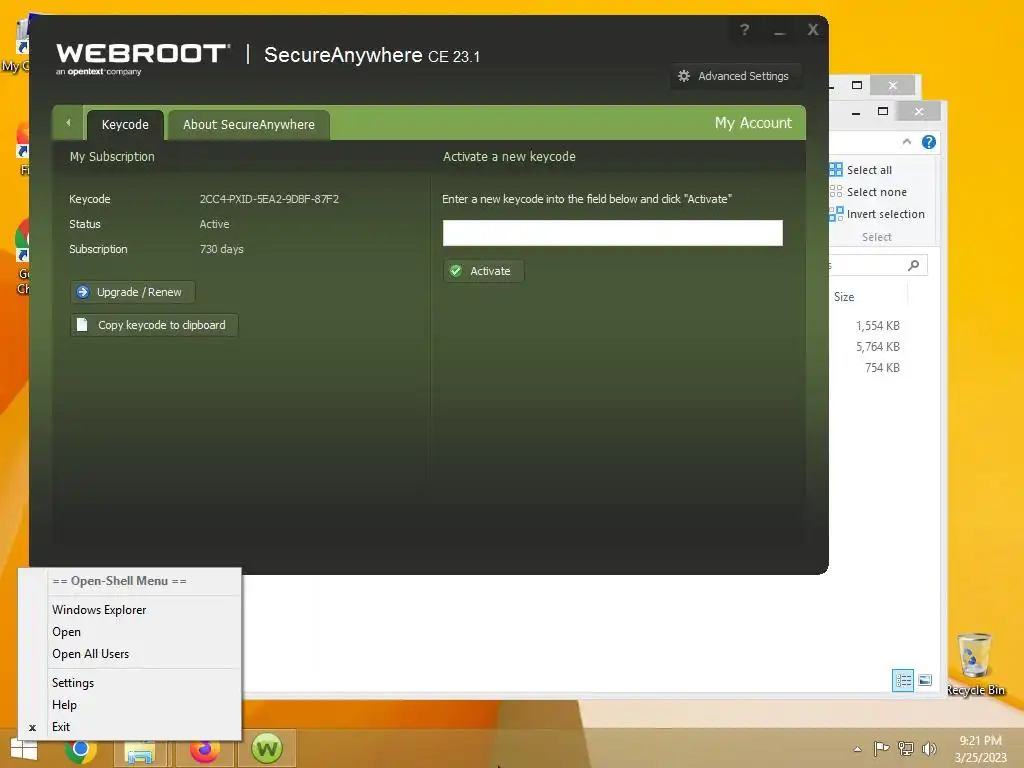1024x768 pixels.
Task: Click the Windows Start button
Action: (x=24, y=750)
